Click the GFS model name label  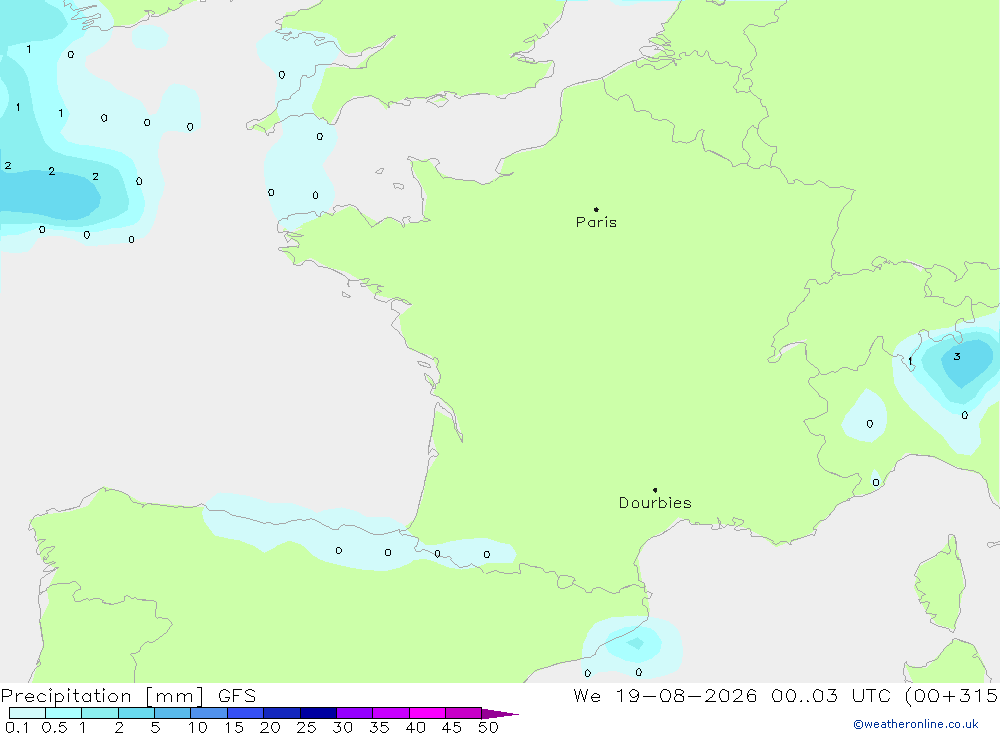237,696
